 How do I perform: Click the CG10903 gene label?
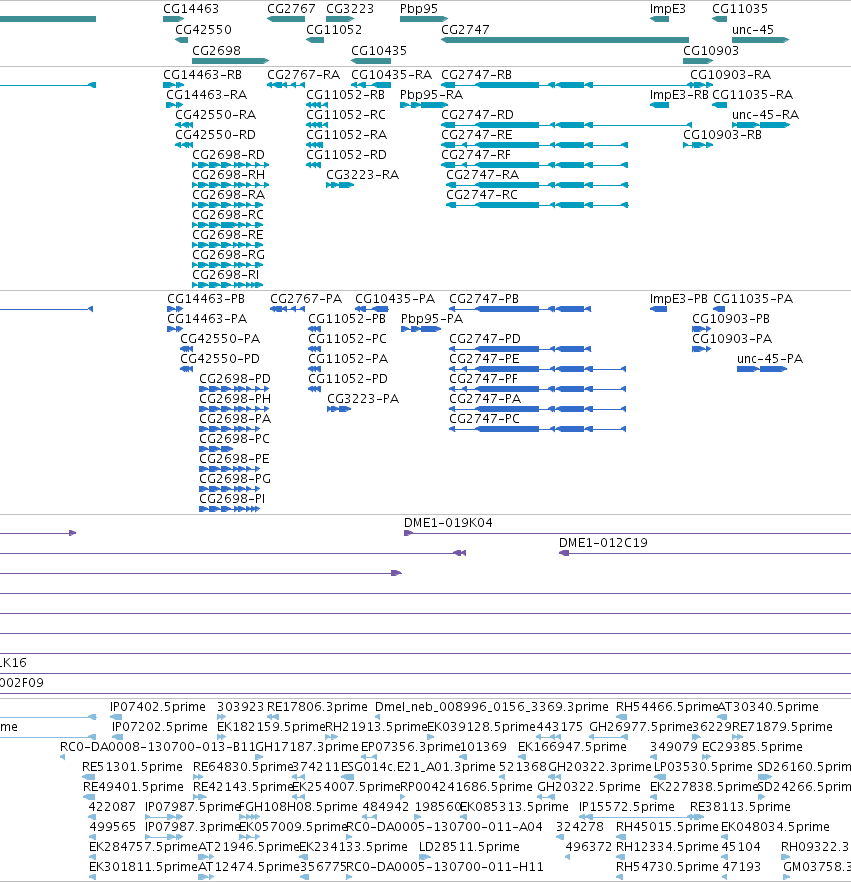pyautogui.click(x=710, y=51)
